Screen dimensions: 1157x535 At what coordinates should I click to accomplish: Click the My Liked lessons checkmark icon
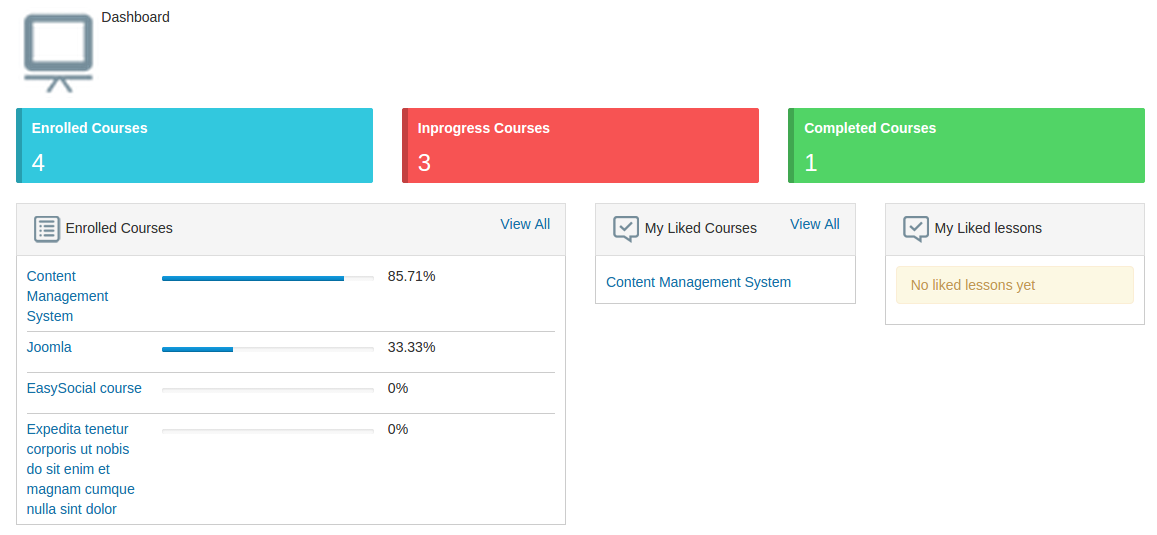coord(916,229)
